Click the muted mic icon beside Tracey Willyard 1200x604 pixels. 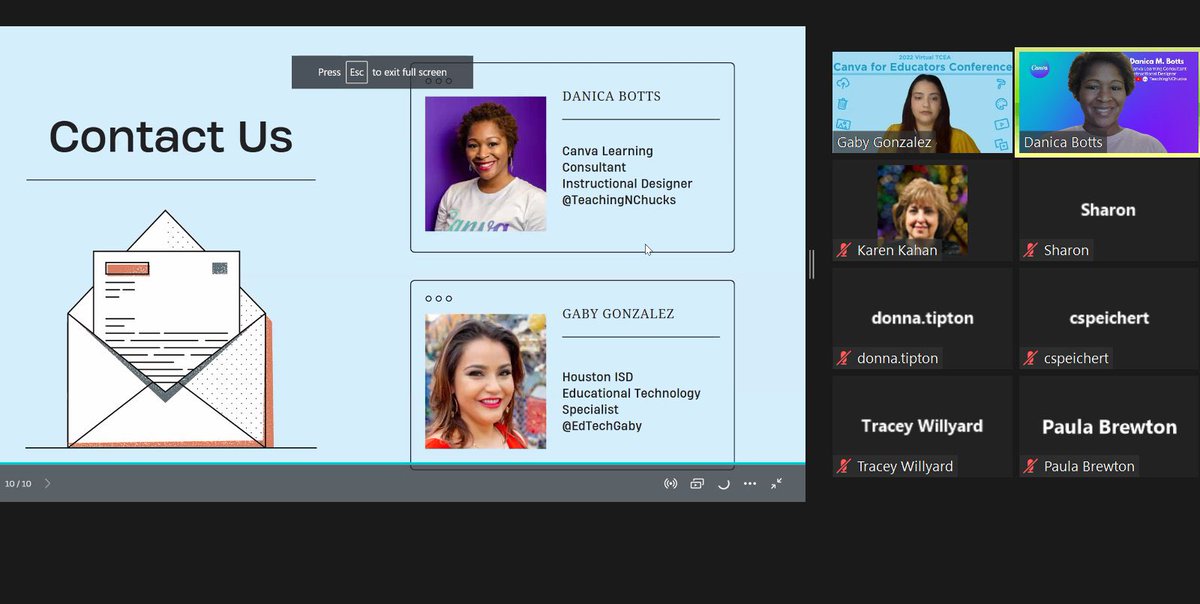(x=845, y=466)
